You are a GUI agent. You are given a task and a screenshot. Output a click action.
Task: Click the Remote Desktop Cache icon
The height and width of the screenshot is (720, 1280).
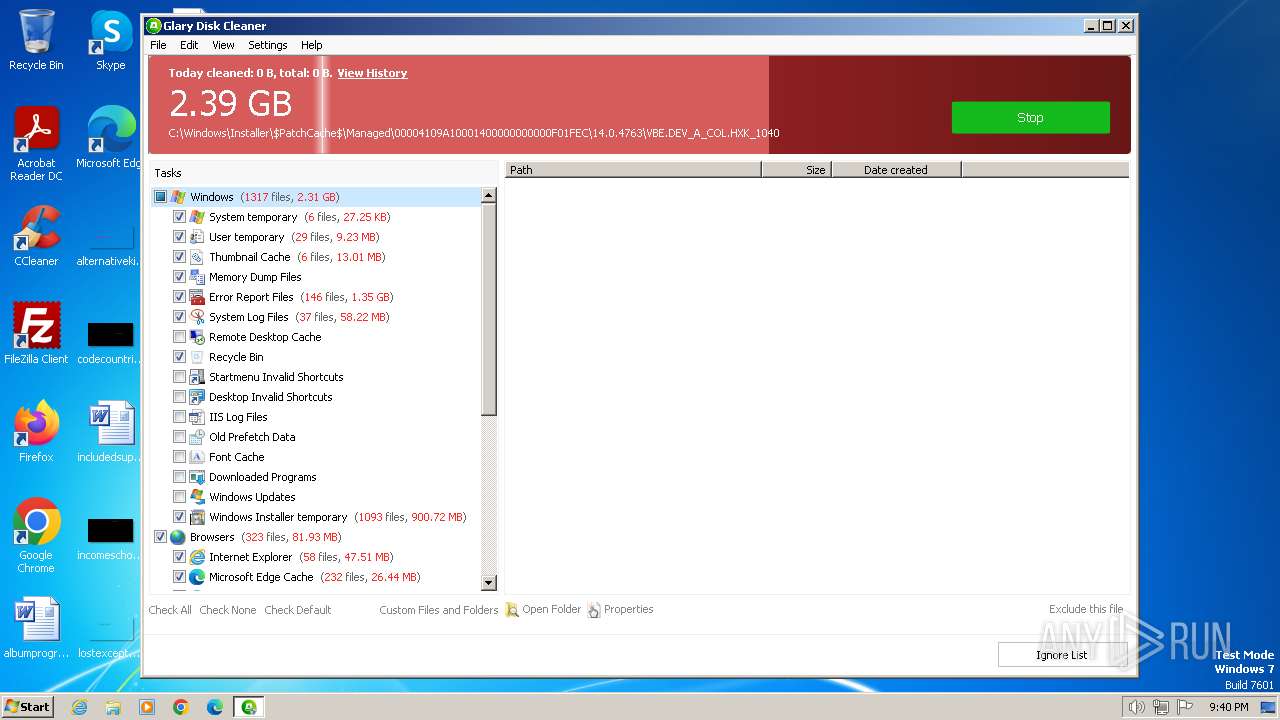pos(197,337)
